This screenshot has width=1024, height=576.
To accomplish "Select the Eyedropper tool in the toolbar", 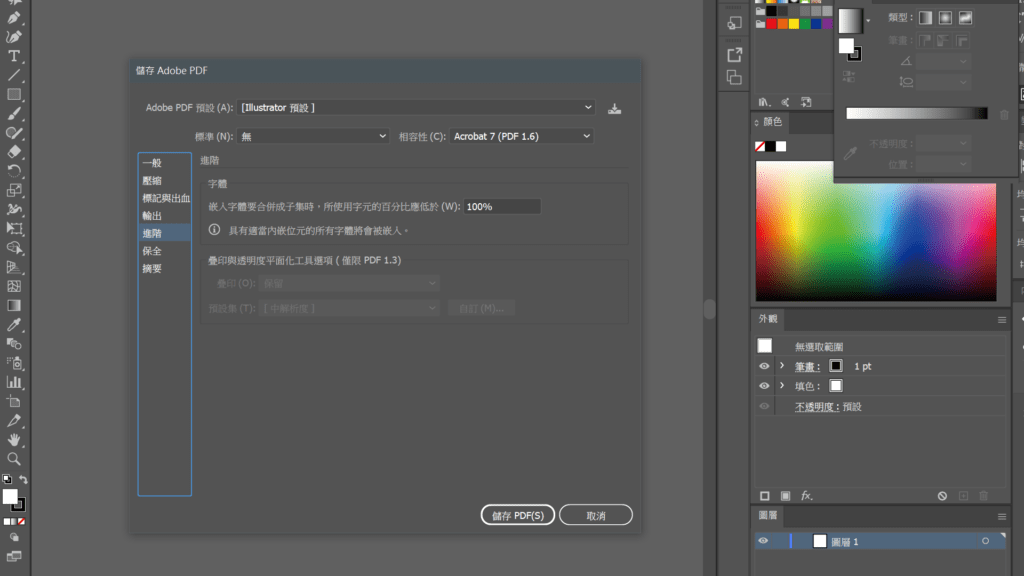I will [x=14, y=325].
